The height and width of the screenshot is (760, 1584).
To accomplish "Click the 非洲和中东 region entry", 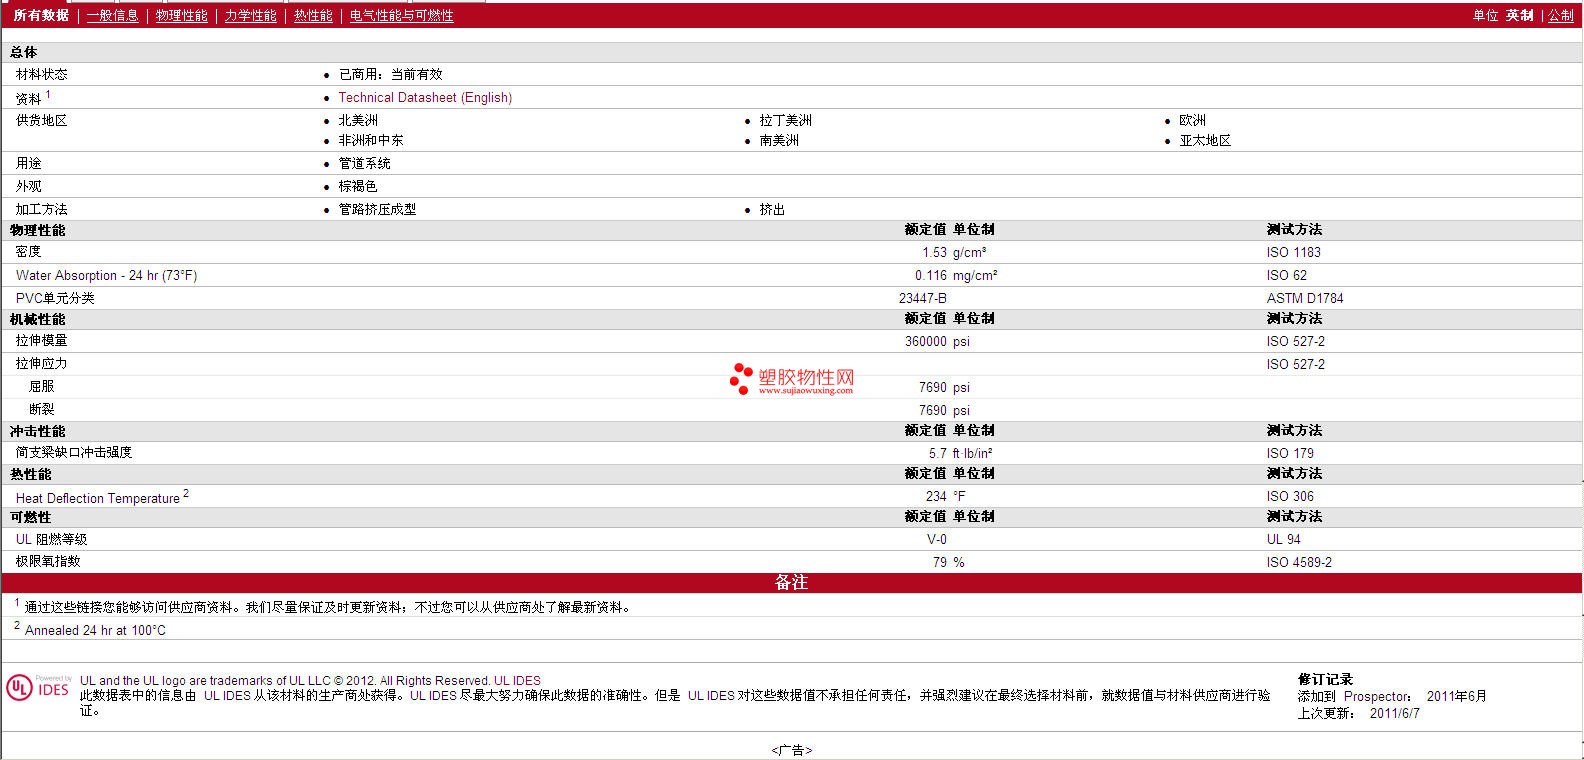I will click(x=371, y=140).
